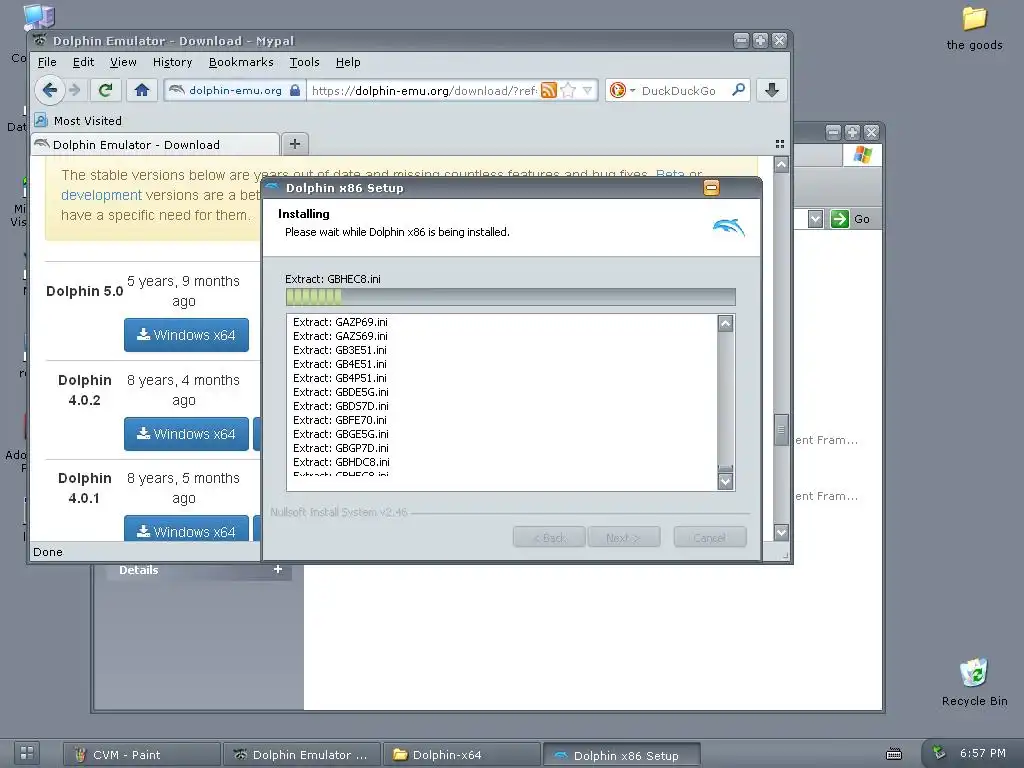Click the Back button in Dolphin Setup
This screenshot has width=1024, height=768.
tap(549, 537)
